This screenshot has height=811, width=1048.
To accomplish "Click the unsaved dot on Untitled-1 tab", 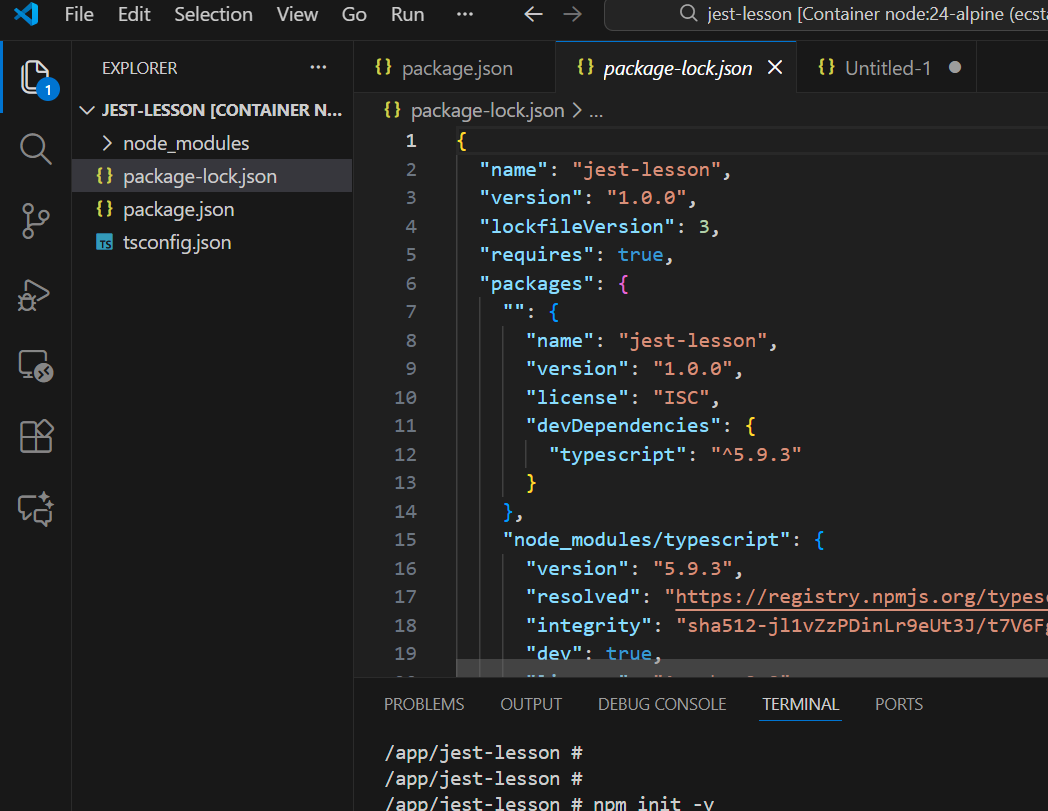I will 955,68.
